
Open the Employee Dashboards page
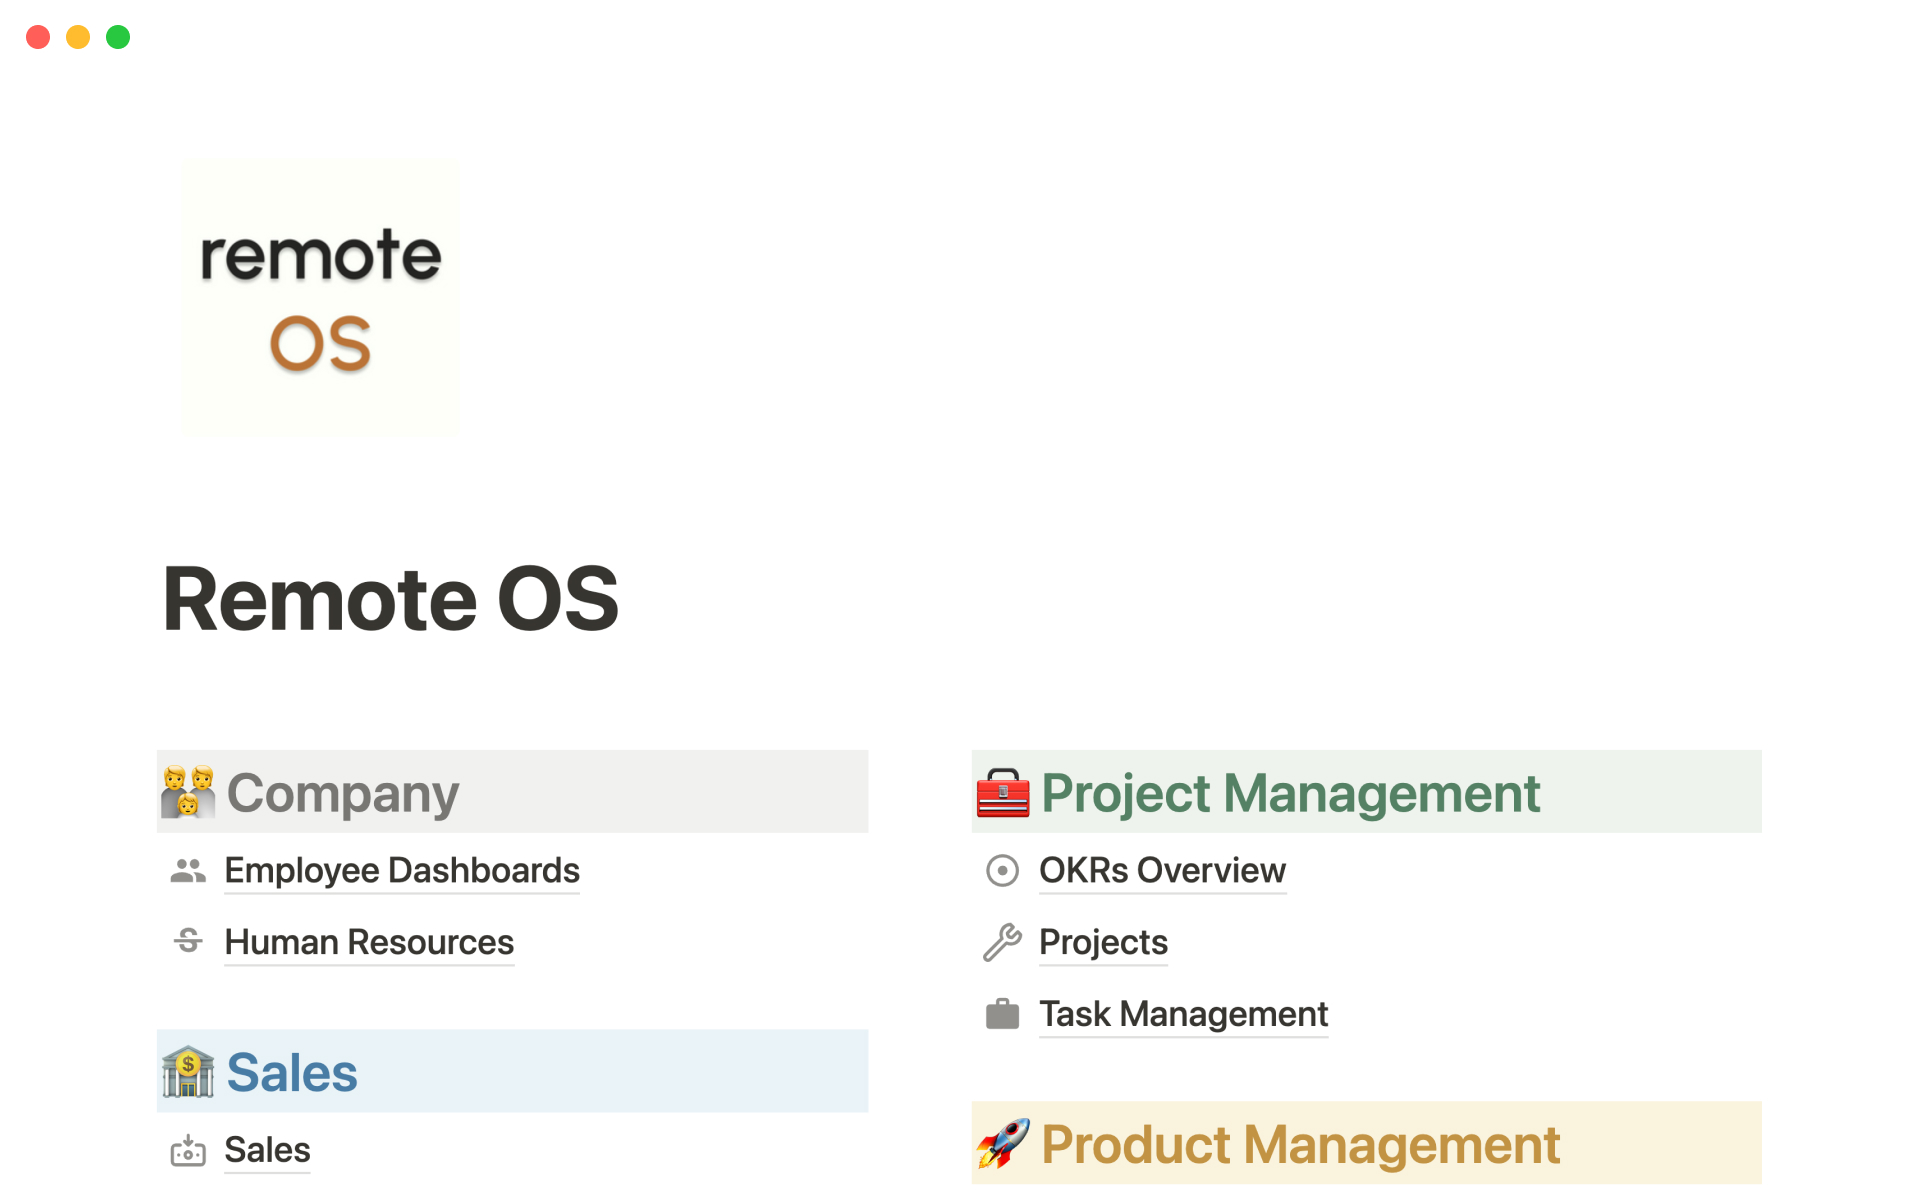click(x=402, y=871)
